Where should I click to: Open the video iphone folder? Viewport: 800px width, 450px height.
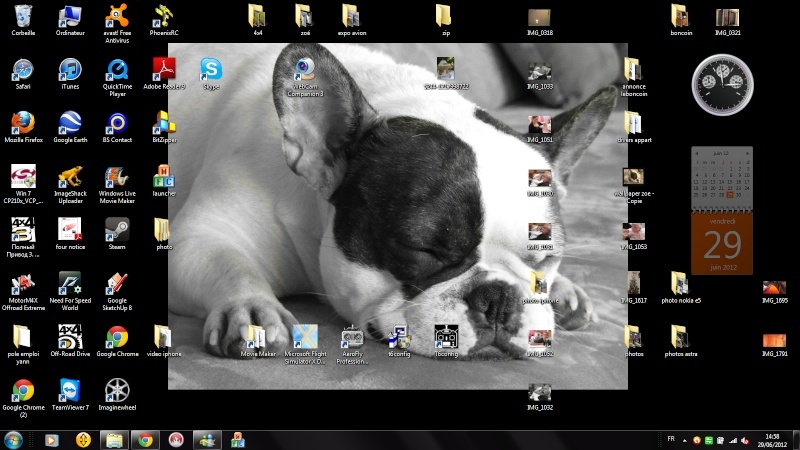pos(164,340)
